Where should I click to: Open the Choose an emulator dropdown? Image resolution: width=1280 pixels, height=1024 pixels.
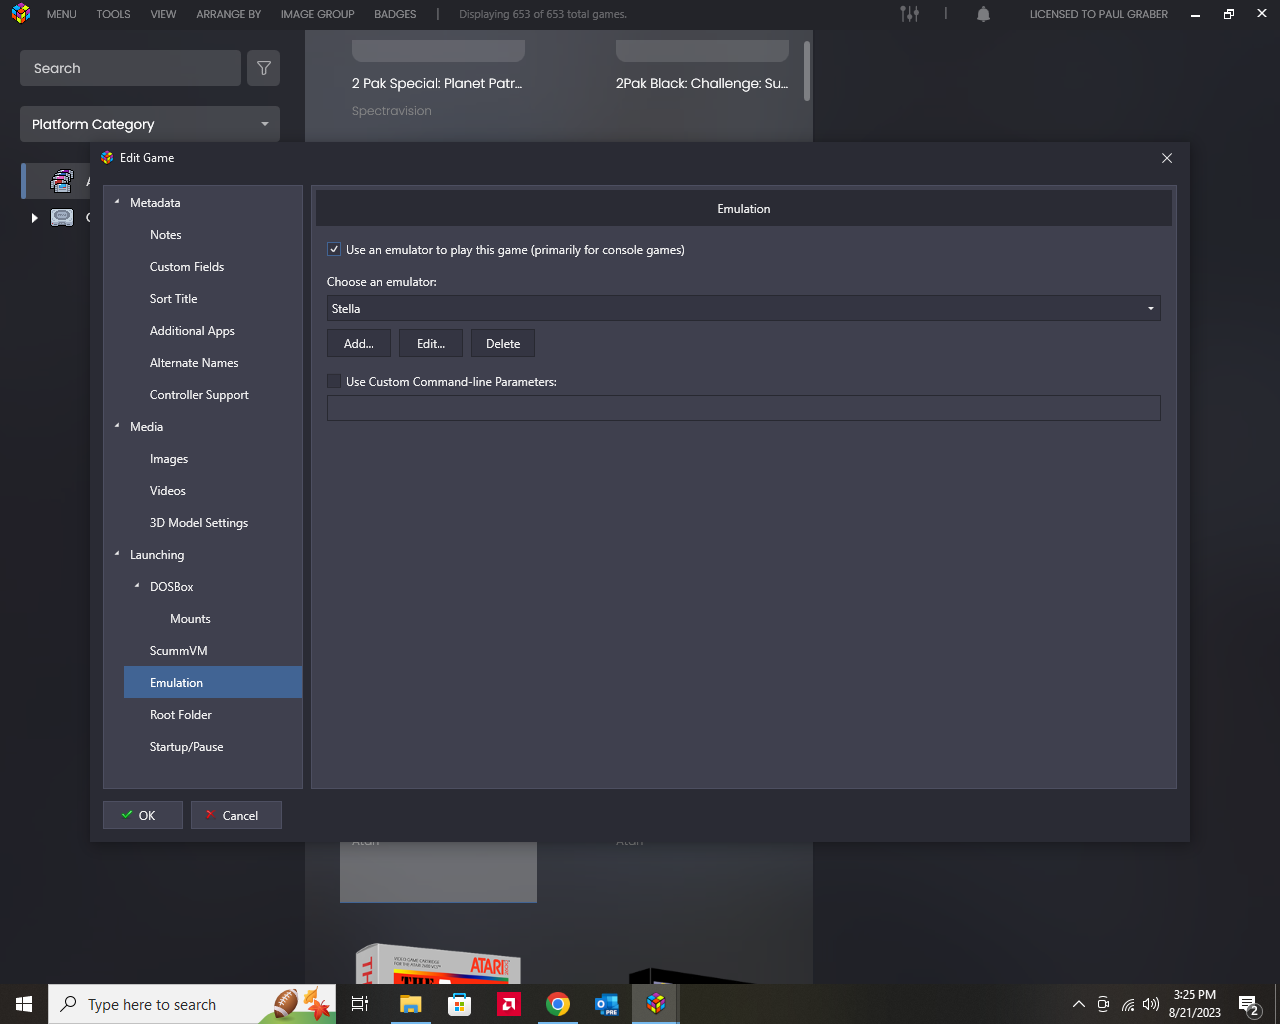(x=744, y=309)
